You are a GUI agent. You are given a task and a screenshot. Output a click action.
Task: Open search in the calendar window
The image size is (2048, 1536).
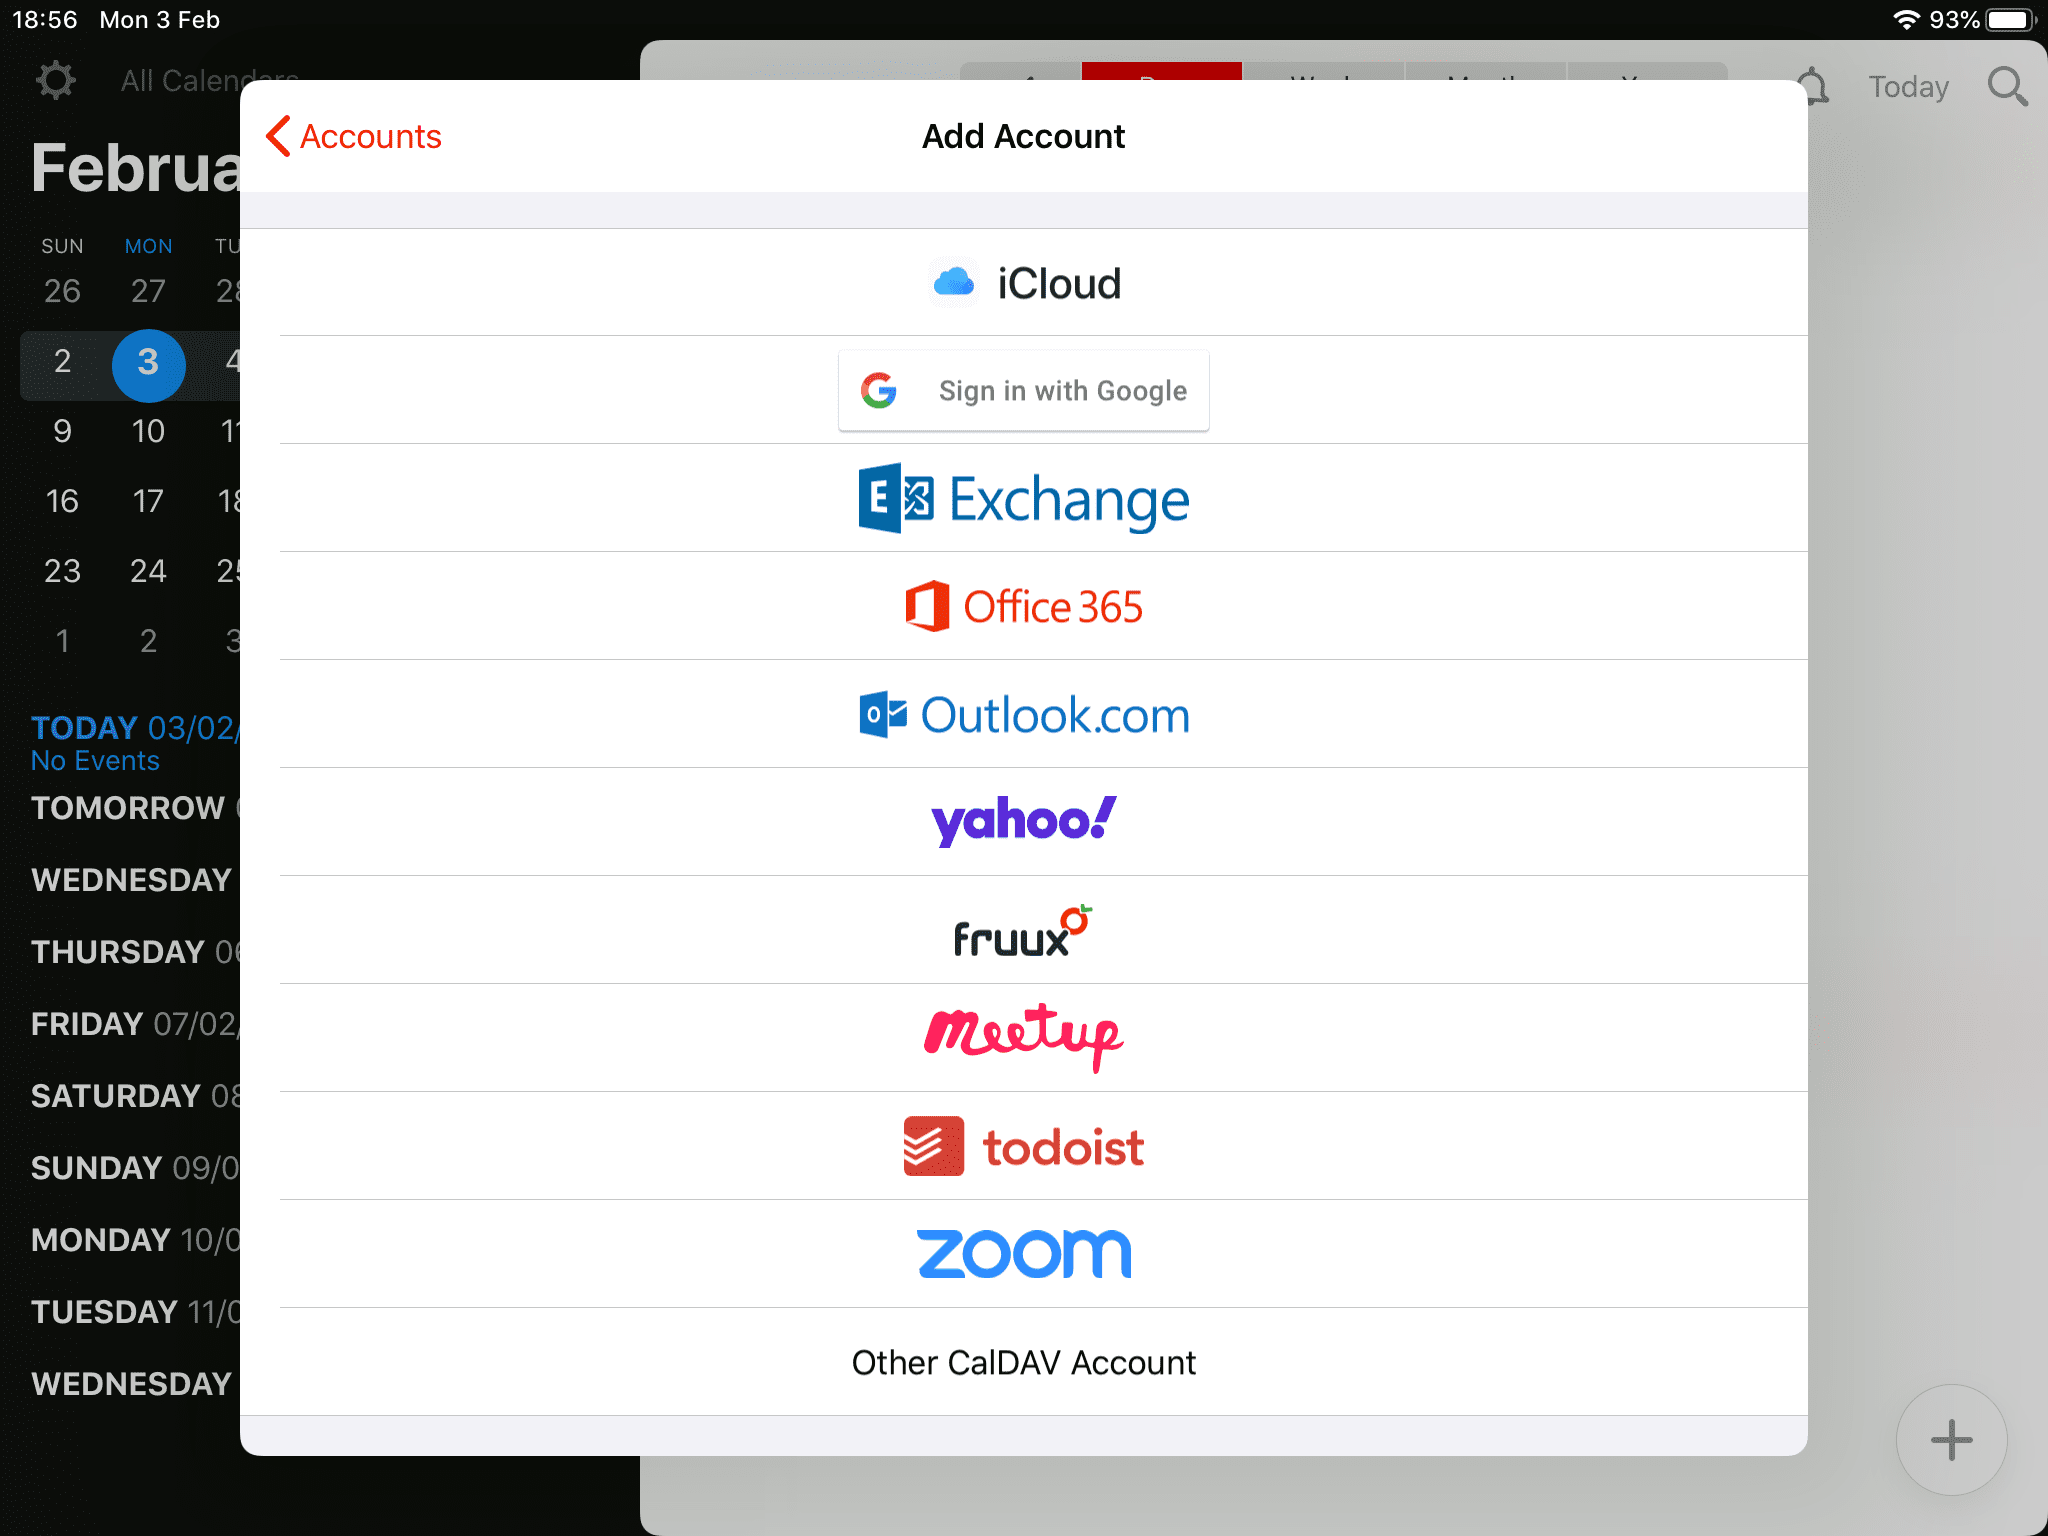[x=2007, y=87]
